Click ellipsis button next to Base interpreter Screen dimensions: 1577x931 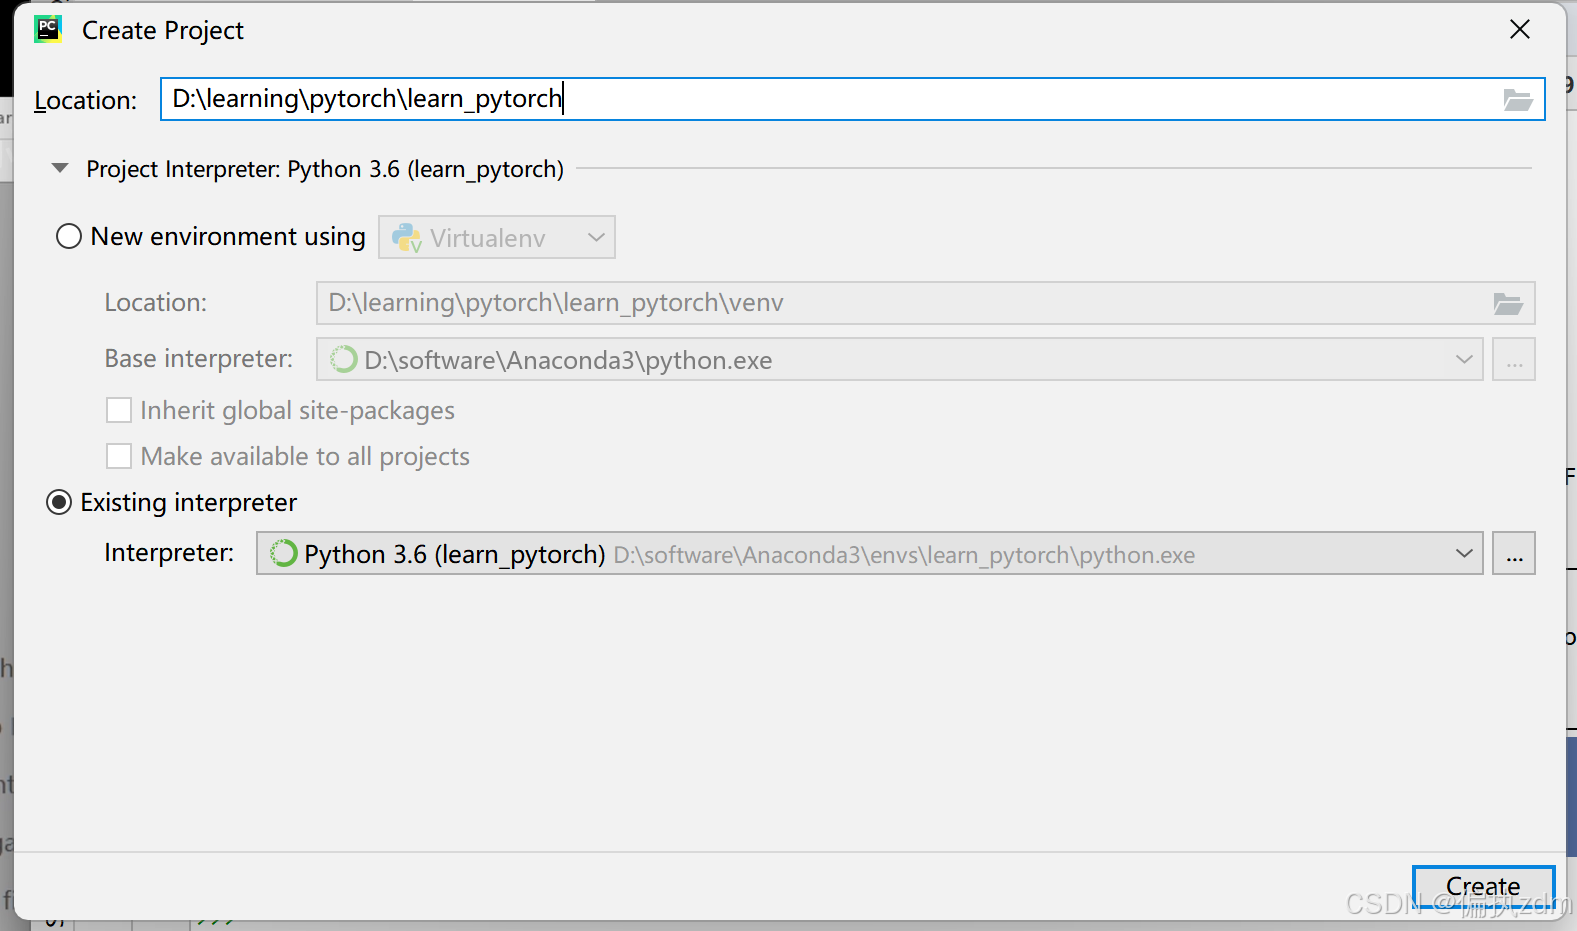coord(1514,360)
